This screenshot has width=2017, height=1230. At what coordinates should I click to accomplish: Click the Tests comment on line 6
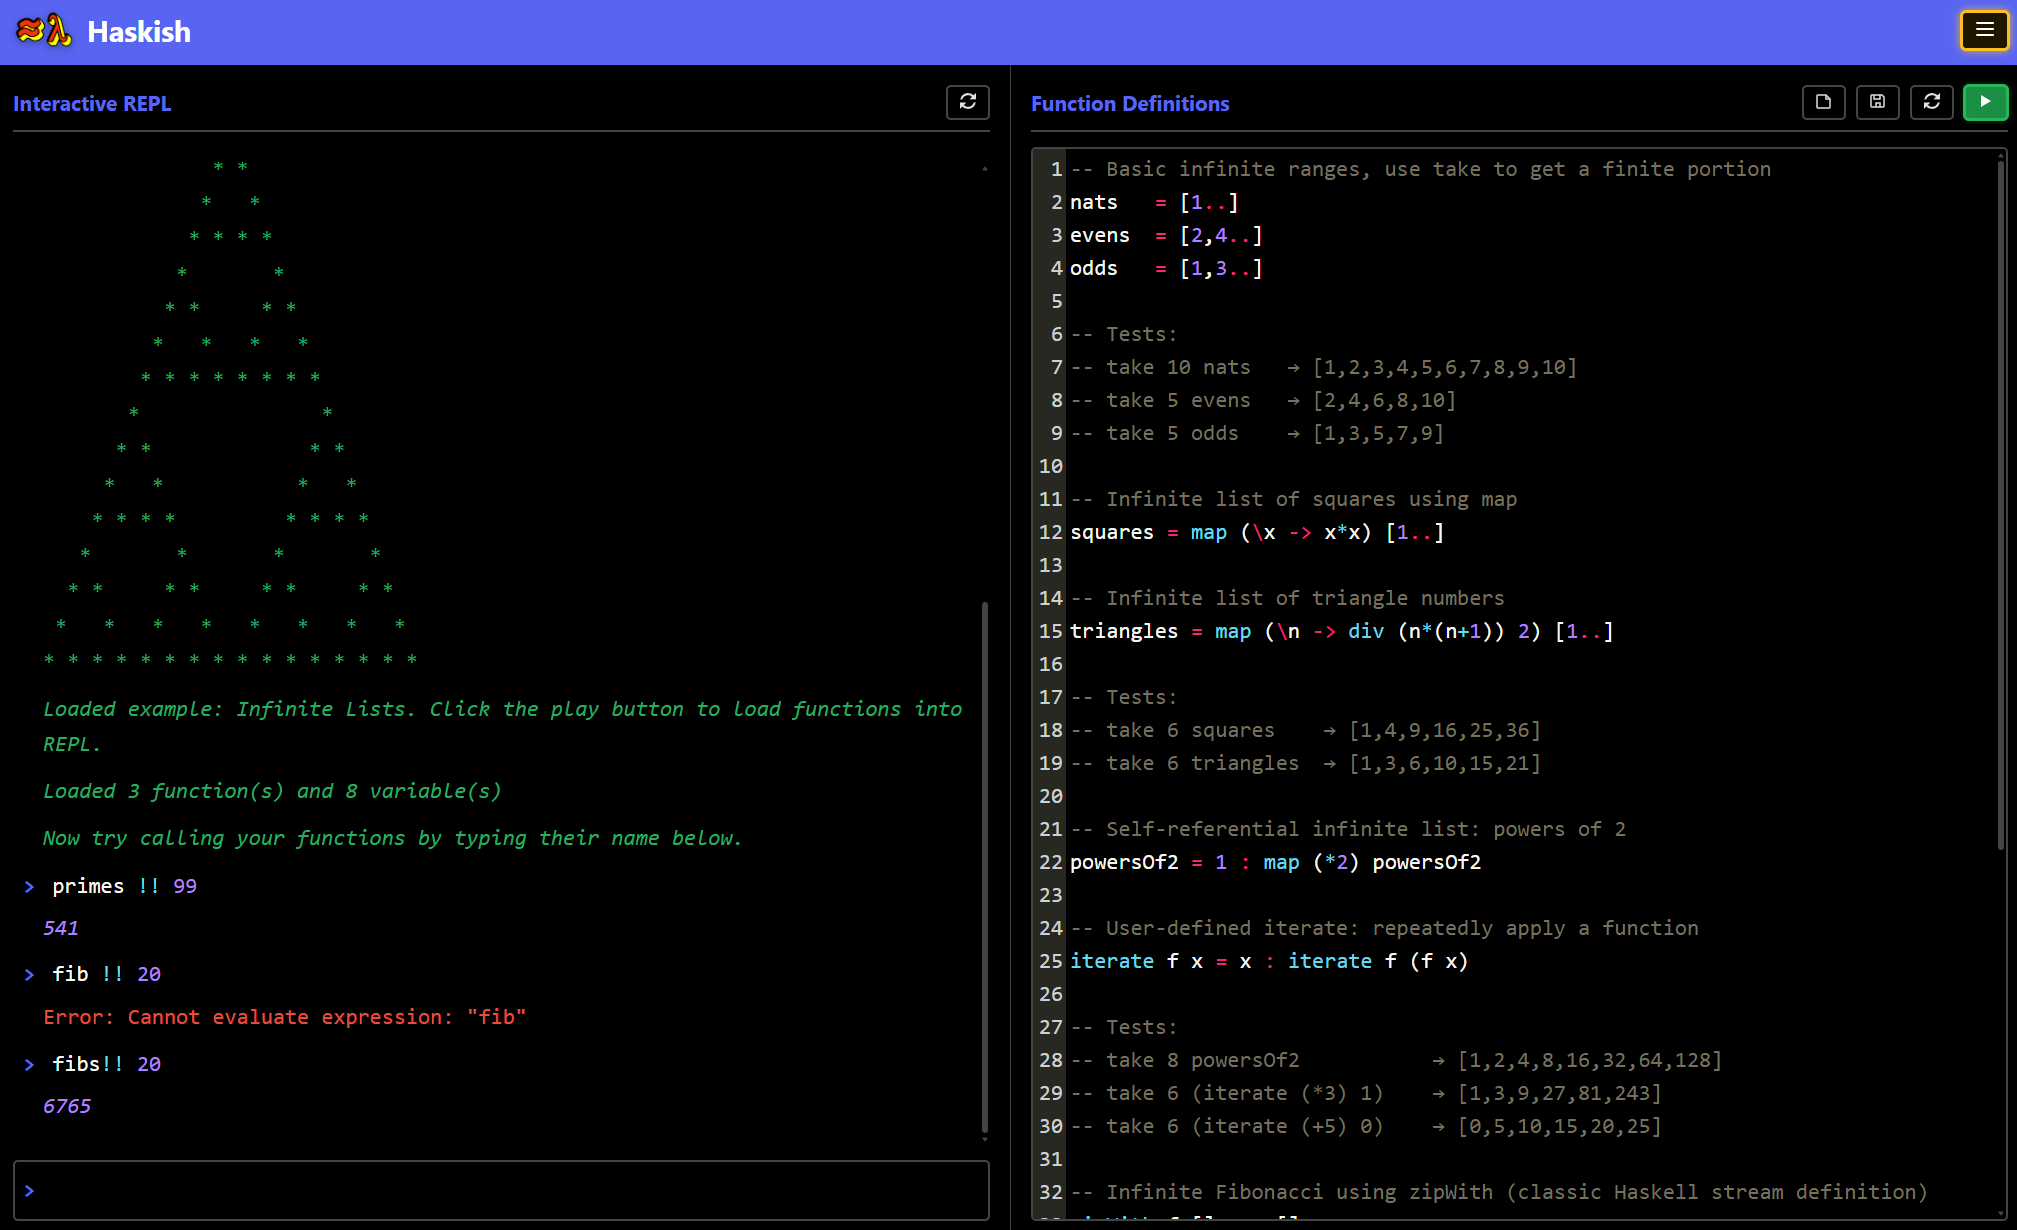pos(1124,334)
